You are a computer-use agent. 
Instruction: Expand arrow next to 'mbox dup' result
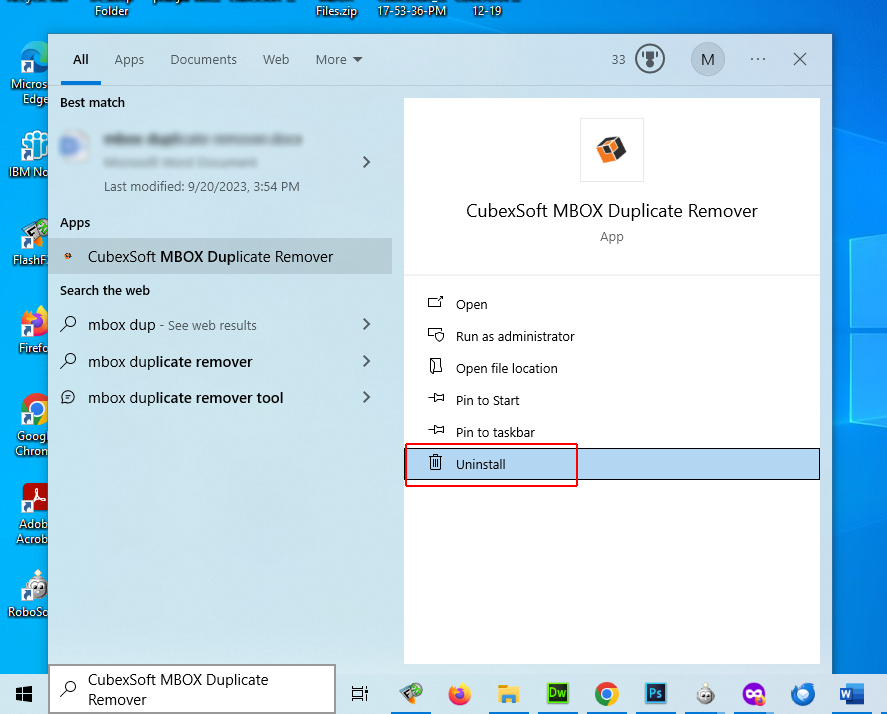[367, 324]
